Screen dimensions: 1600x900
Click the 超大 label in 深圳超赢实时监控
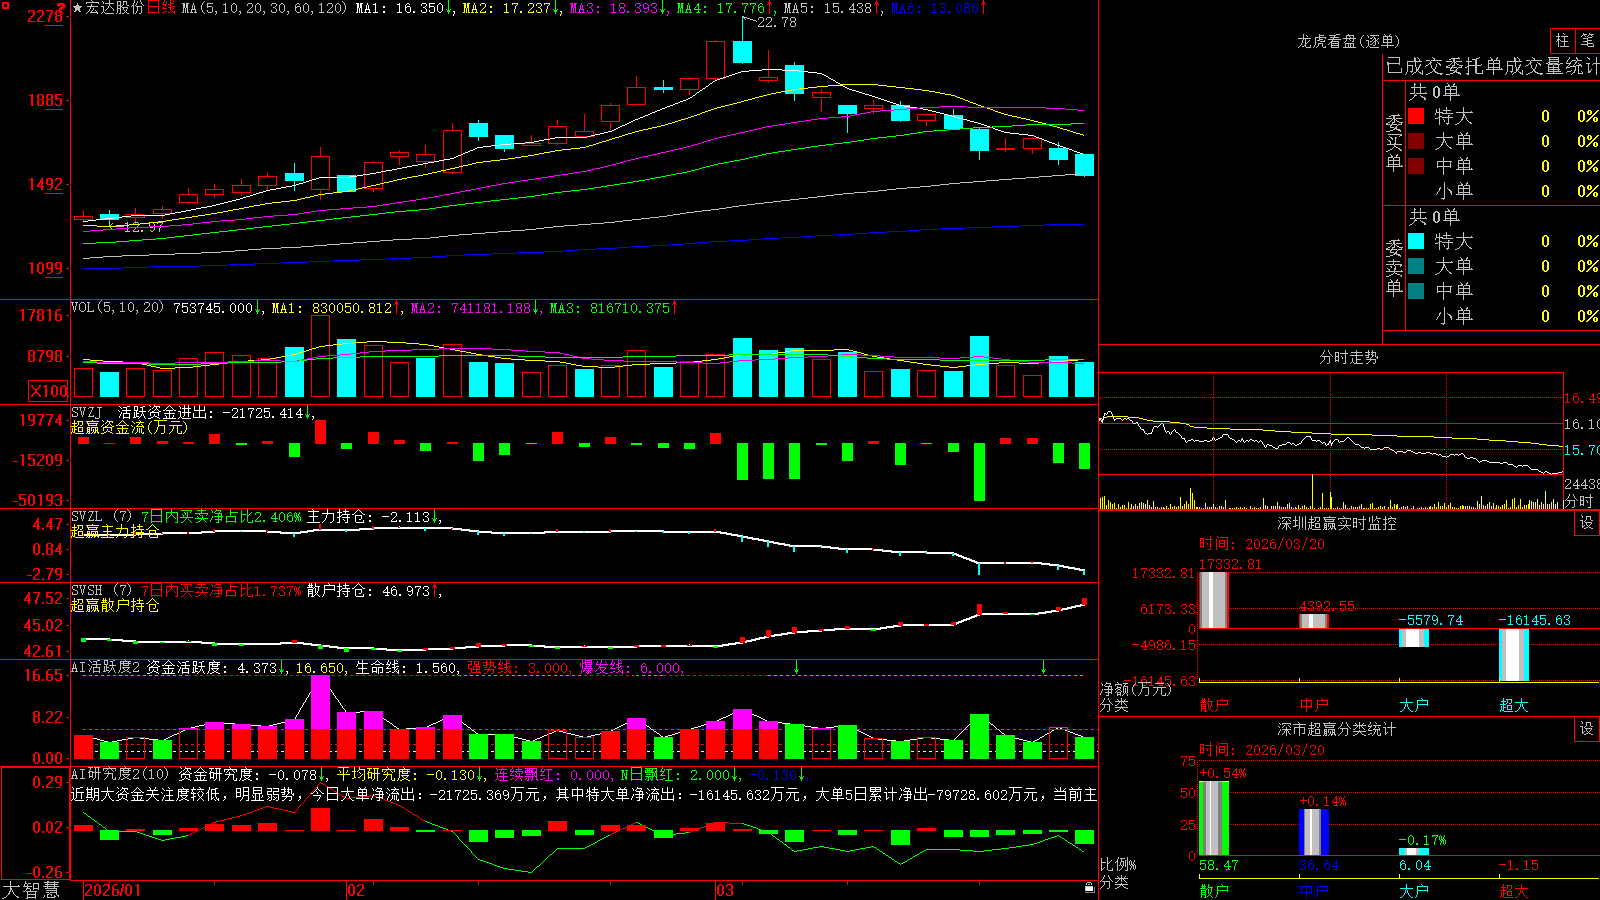coord(1513,705)
